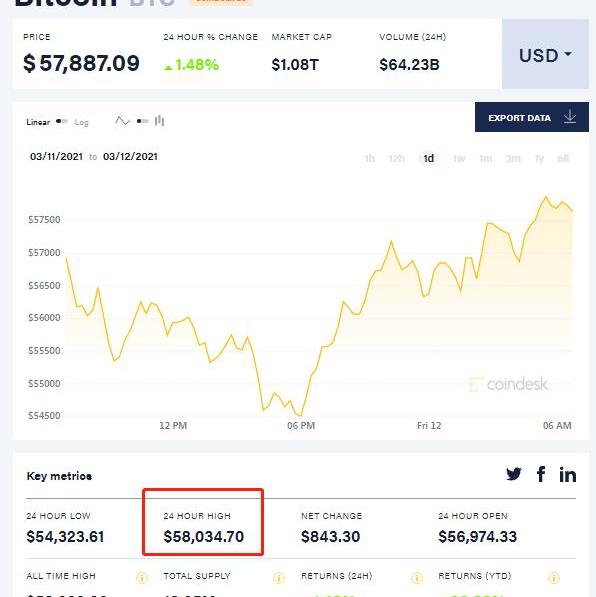The height and width of the screenshot is (597, 596).
Task: Select the 1d time range tab
Action: [429, 158]
